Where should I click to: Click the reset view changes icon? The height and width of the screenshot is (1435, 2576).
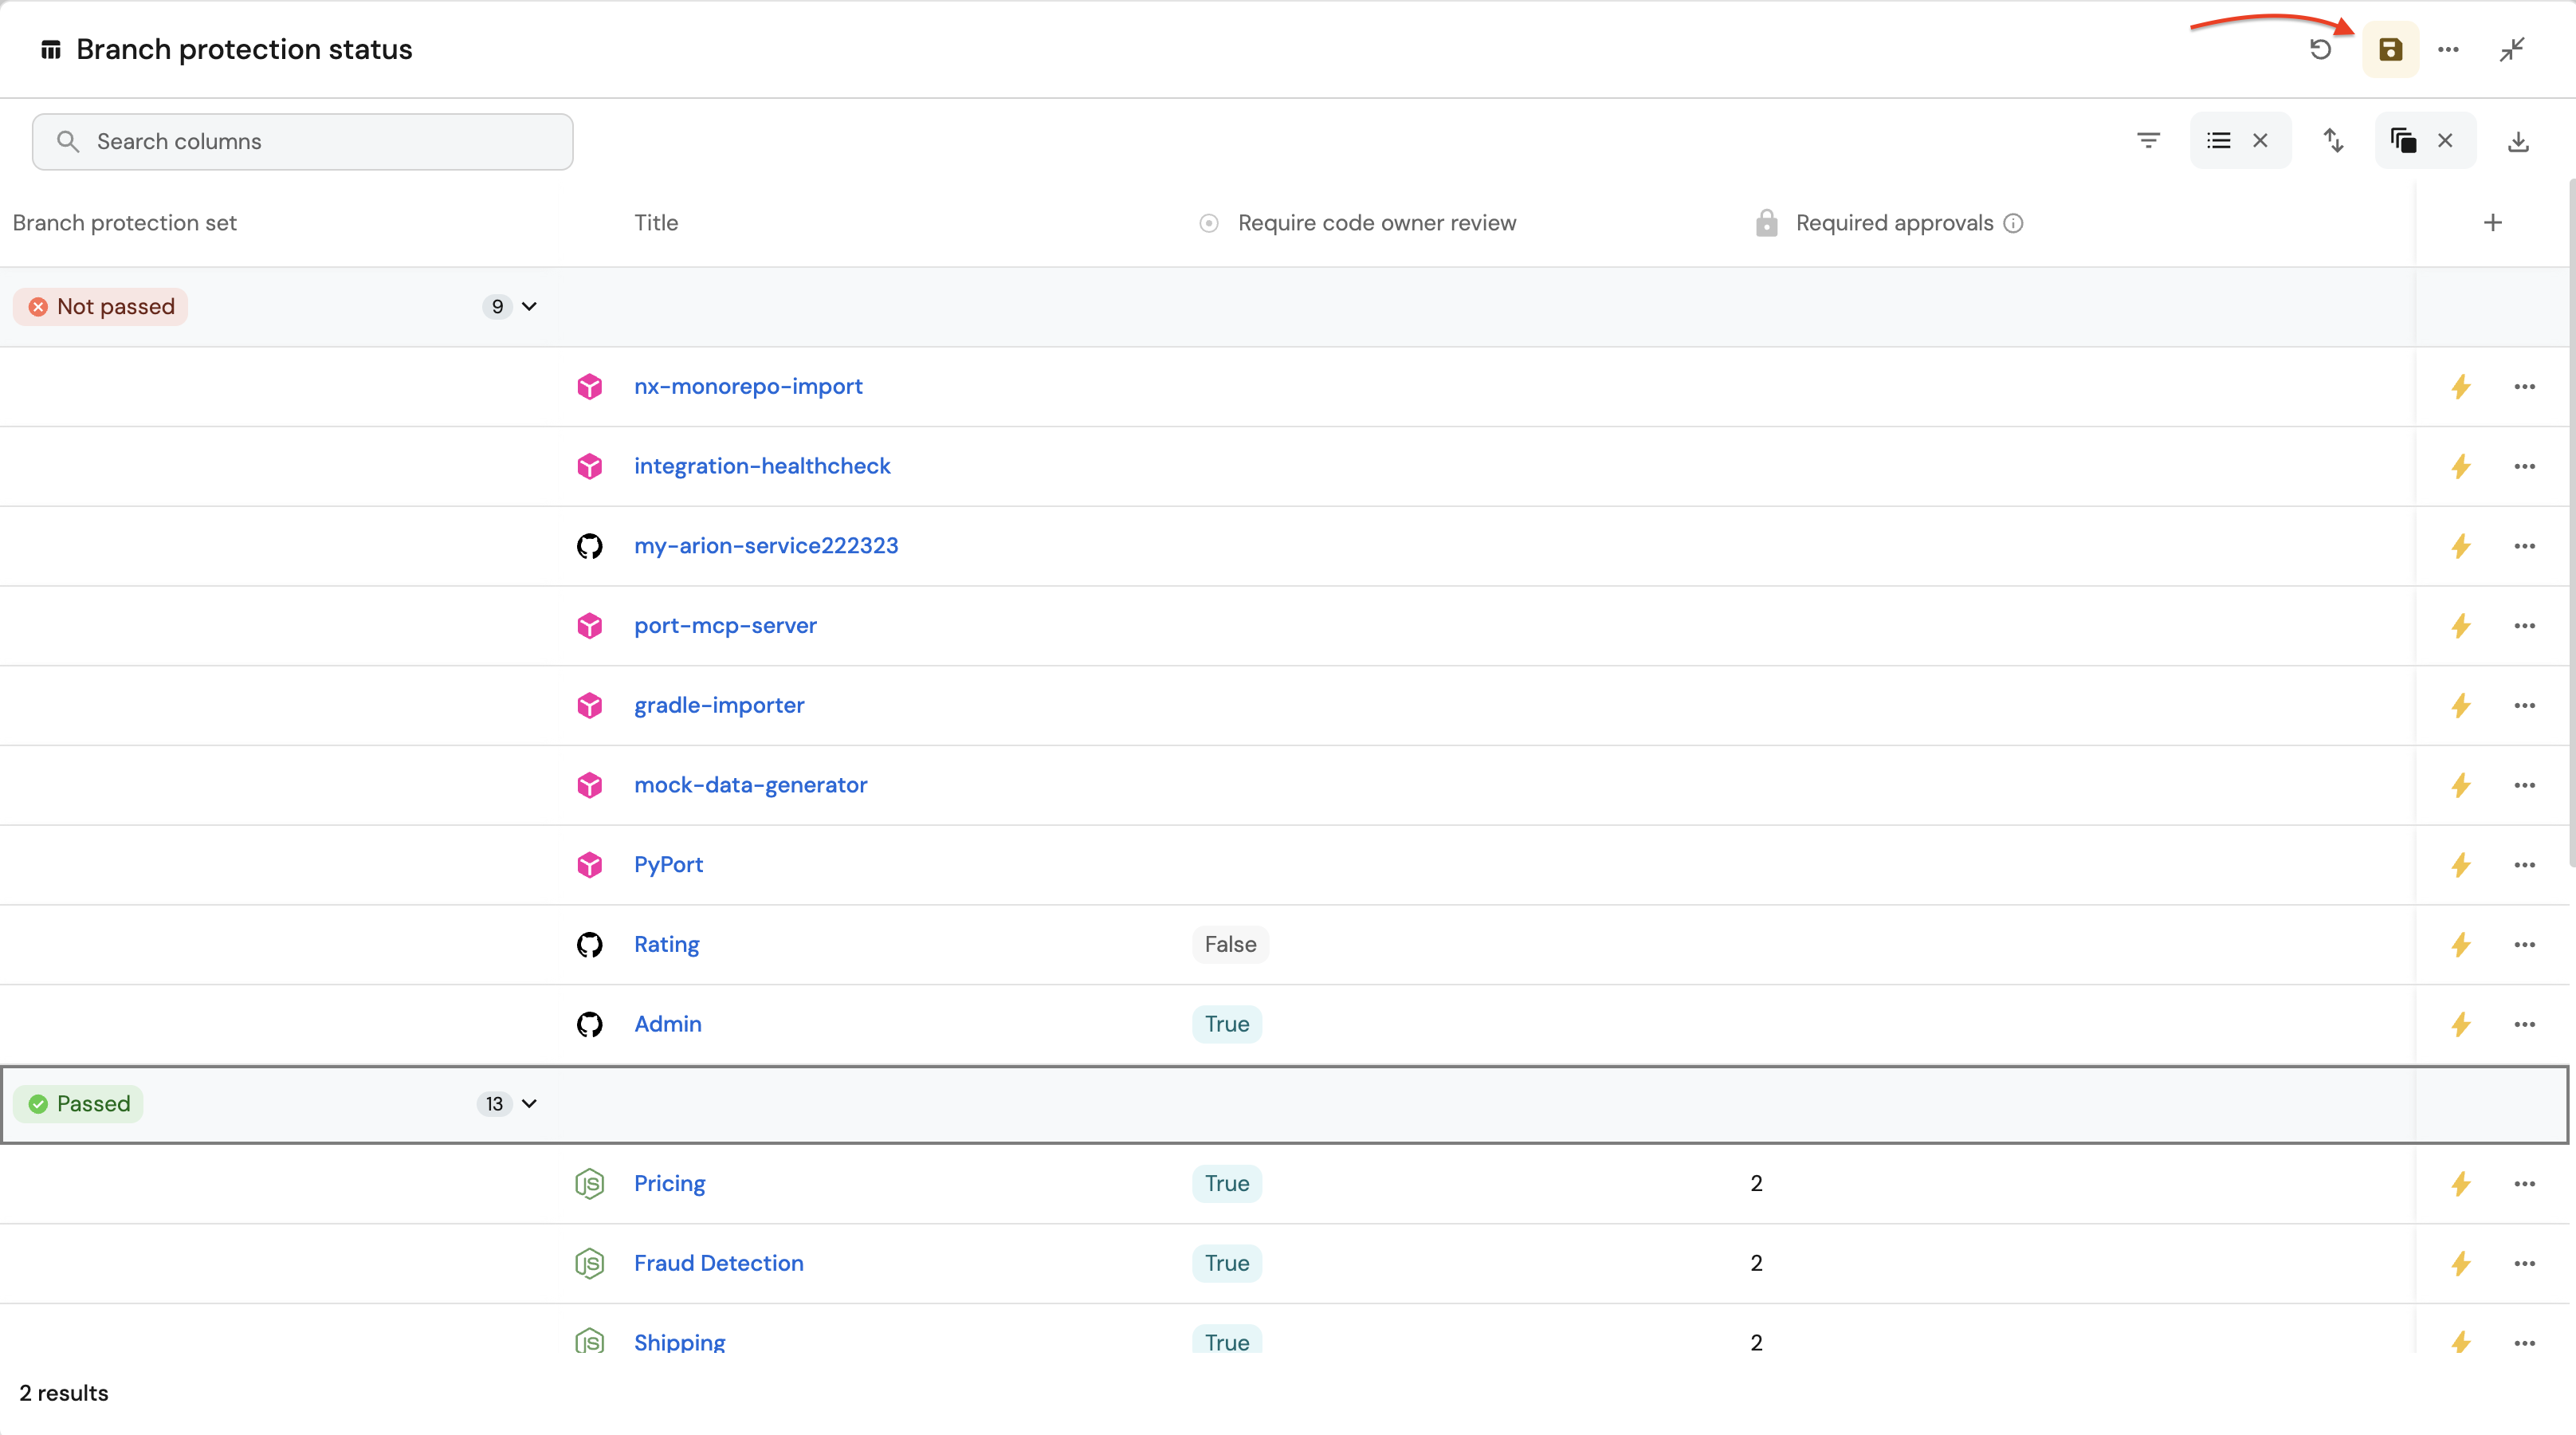click(2321, 49)
